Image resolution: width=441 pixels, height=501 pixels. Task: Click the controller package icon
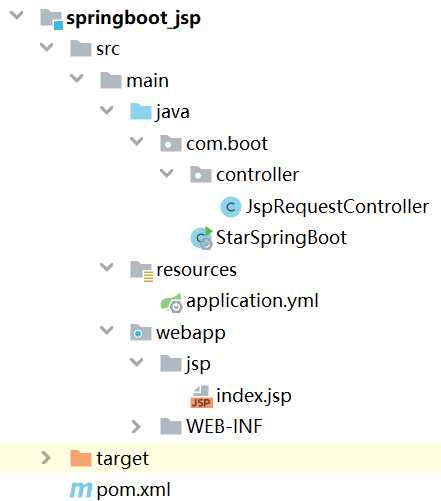tap(201, 175)
